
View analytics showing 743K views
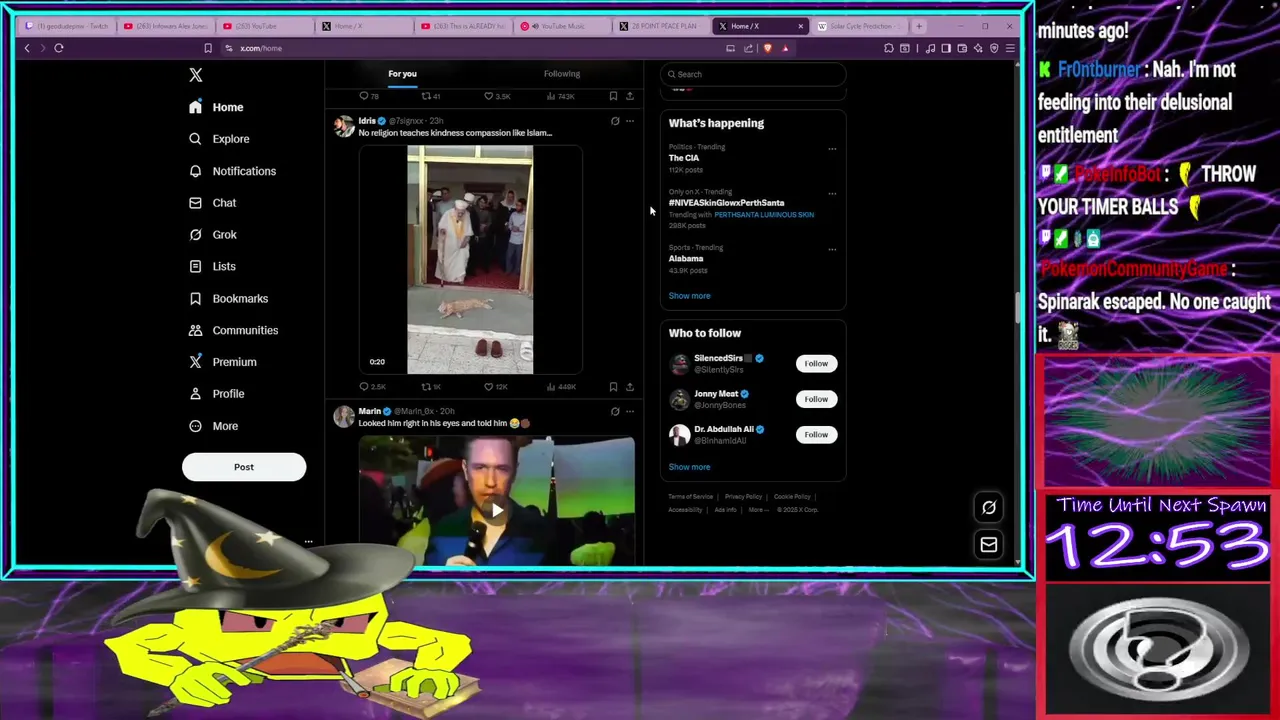560,96
